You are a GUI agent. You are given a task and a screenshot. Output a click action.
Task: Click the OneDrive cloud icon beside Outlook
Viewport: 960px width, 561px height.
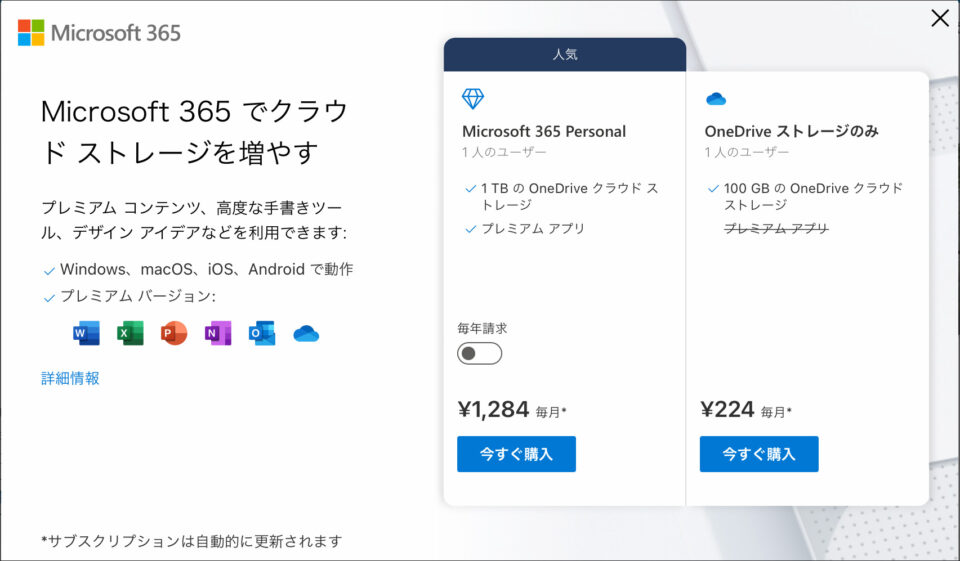[x=306, y=334]
